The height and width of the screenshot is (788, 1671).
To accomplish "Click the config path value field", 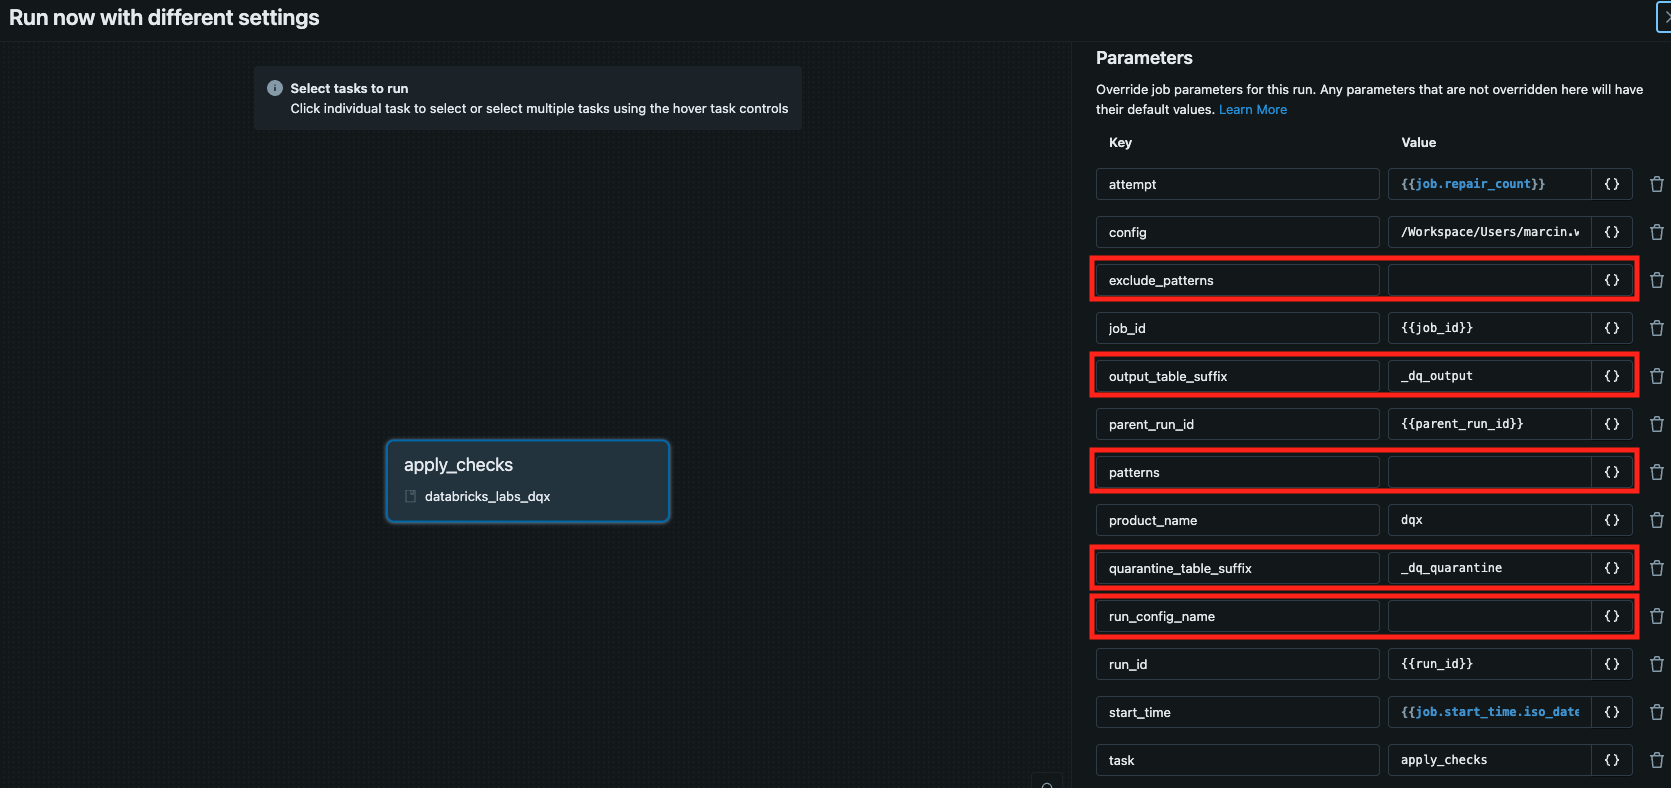I will [x=1488, y=232].
